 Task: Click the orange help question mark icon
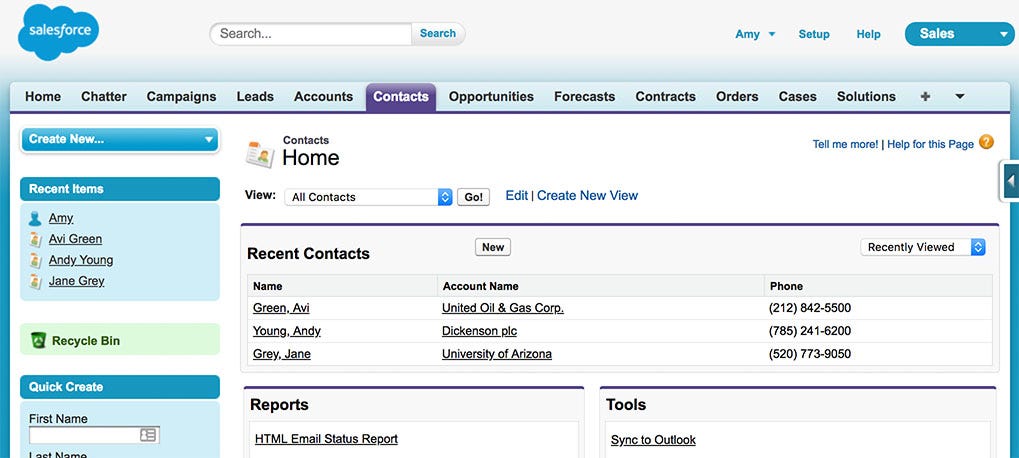[x=987, y=142]
